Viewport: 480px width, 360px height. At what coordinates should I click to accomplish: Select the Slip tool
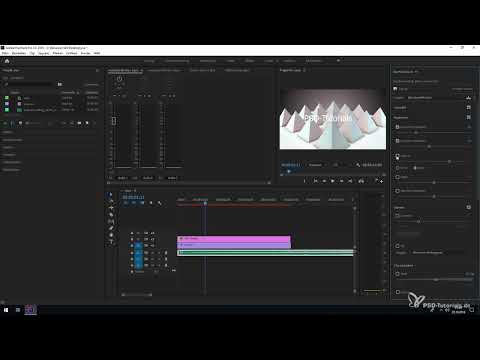coord(111,221)
